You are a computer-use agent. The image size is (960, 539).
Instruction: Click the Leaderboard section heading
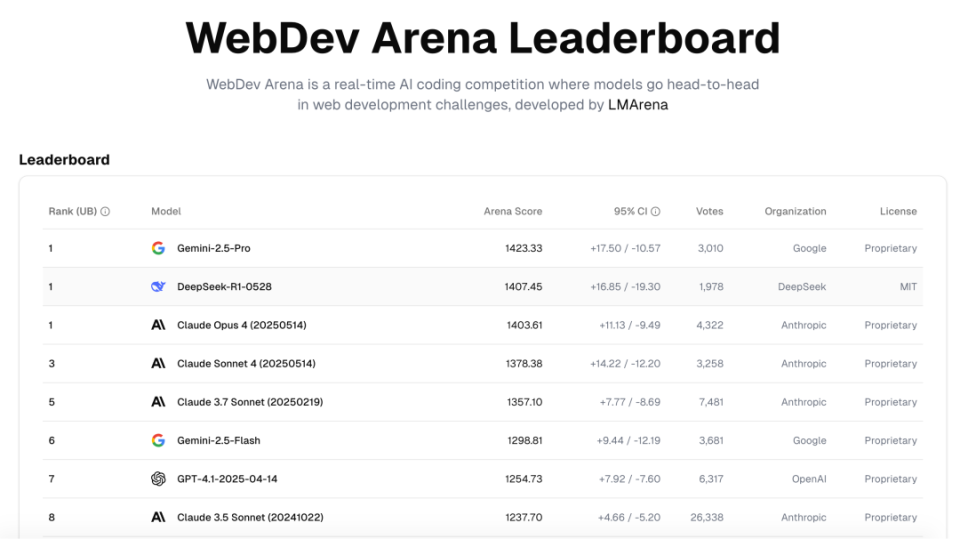click(x=64, y=160)
